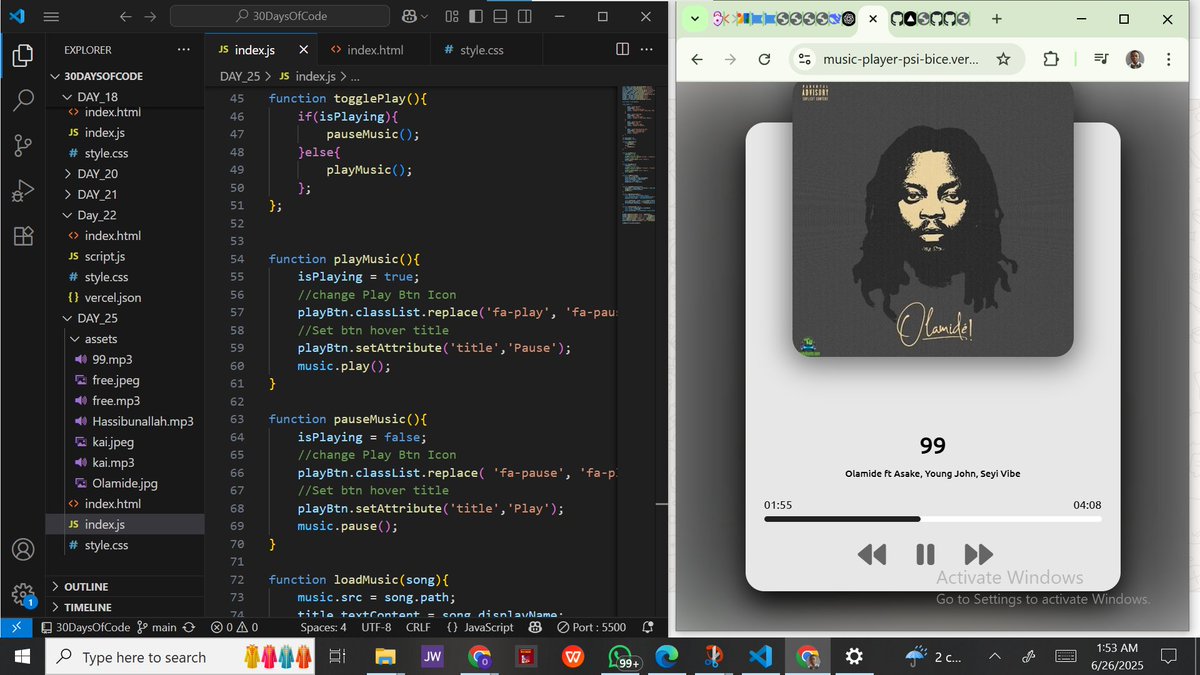Screen dimensions: 1200x675
Task: Open the customize layout control
Action: pyautogui.click(x=452, y=17)
